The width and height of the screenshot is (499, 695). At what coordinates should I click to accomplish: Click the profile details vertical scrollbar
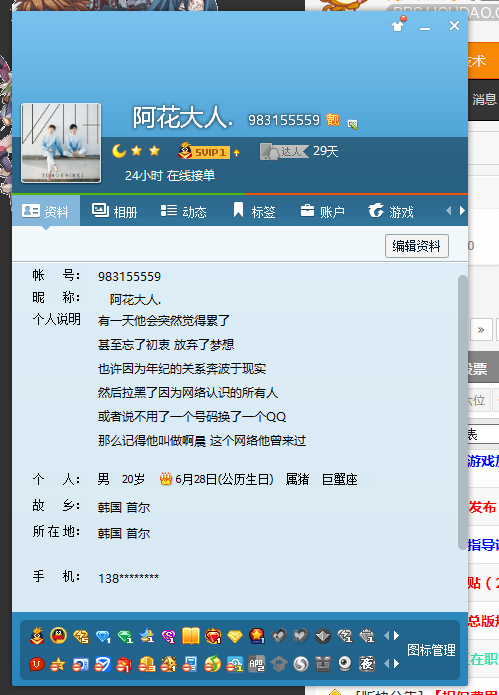[x=462, y=413]
